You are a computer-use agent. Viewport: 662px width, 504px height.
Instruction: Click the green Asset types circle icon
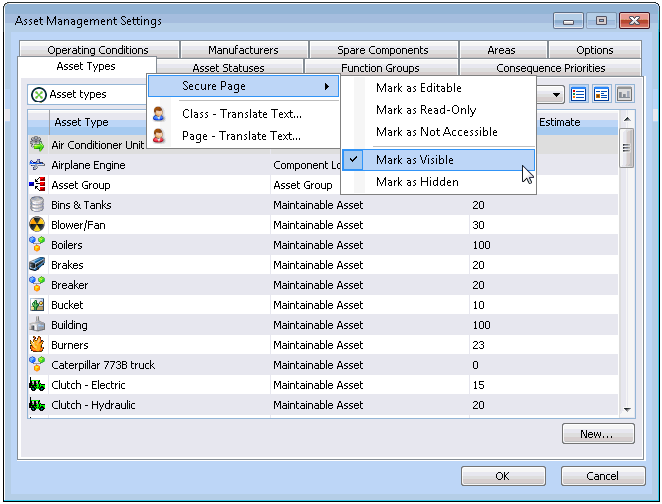pyautogui.click(x=39, y=95)
